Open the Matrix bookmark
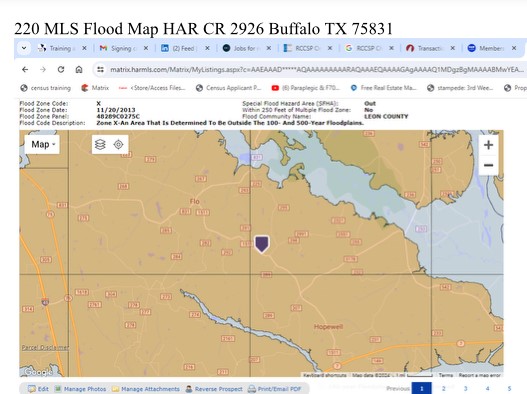This screenshot has height=394, width=527. 95,88
